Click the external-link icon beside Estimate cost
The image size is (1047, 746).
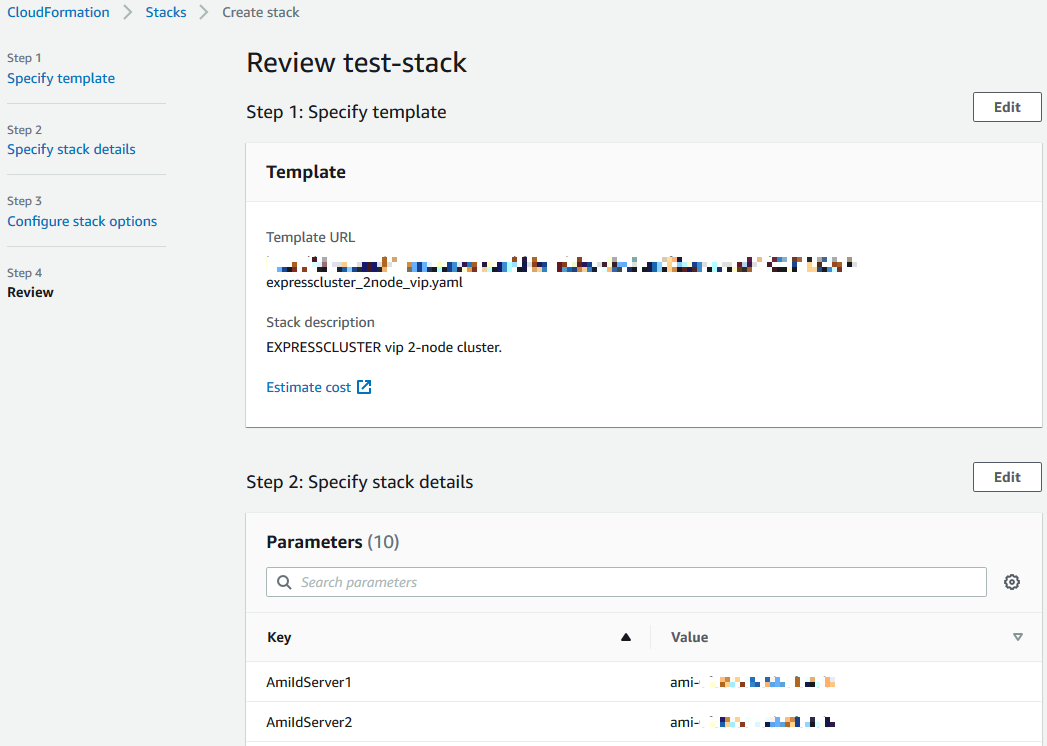coord(363,386)
